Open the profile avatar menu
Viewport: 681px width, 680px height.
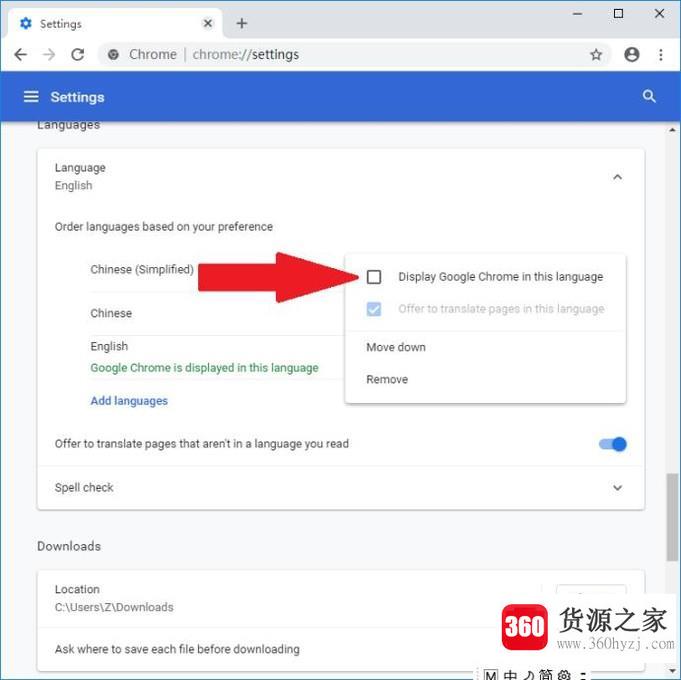631,55
